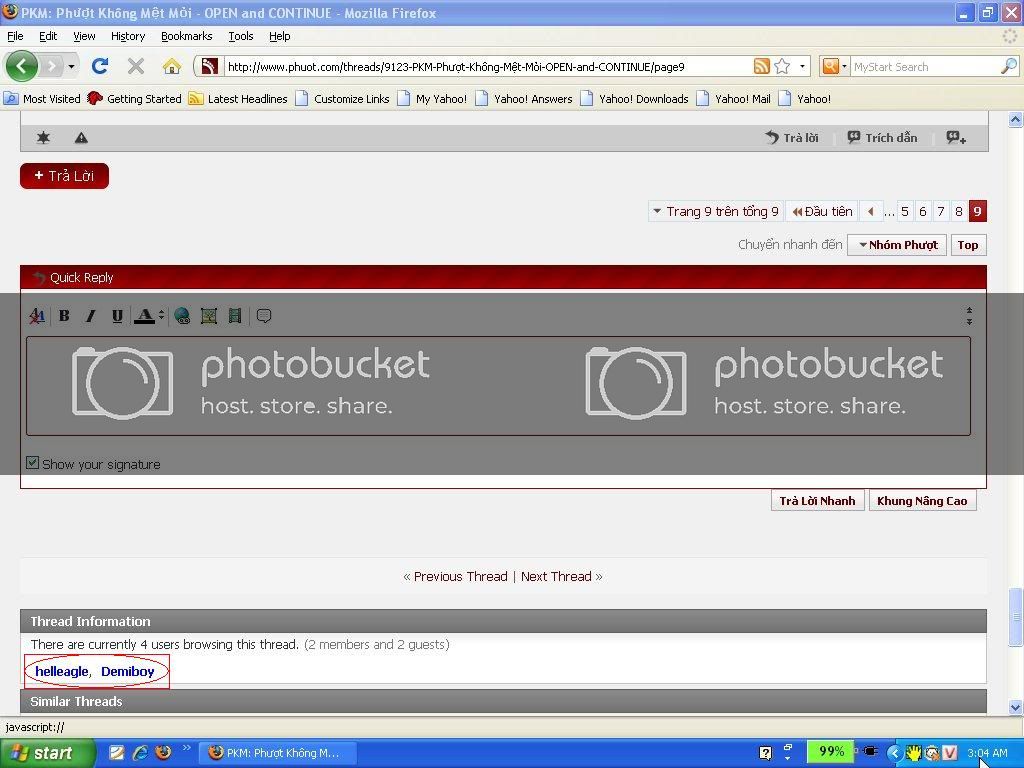Wrap quote tags with speech bubble icon
The width and height of the screenshot is (1024, 768).
pos(264,316)
